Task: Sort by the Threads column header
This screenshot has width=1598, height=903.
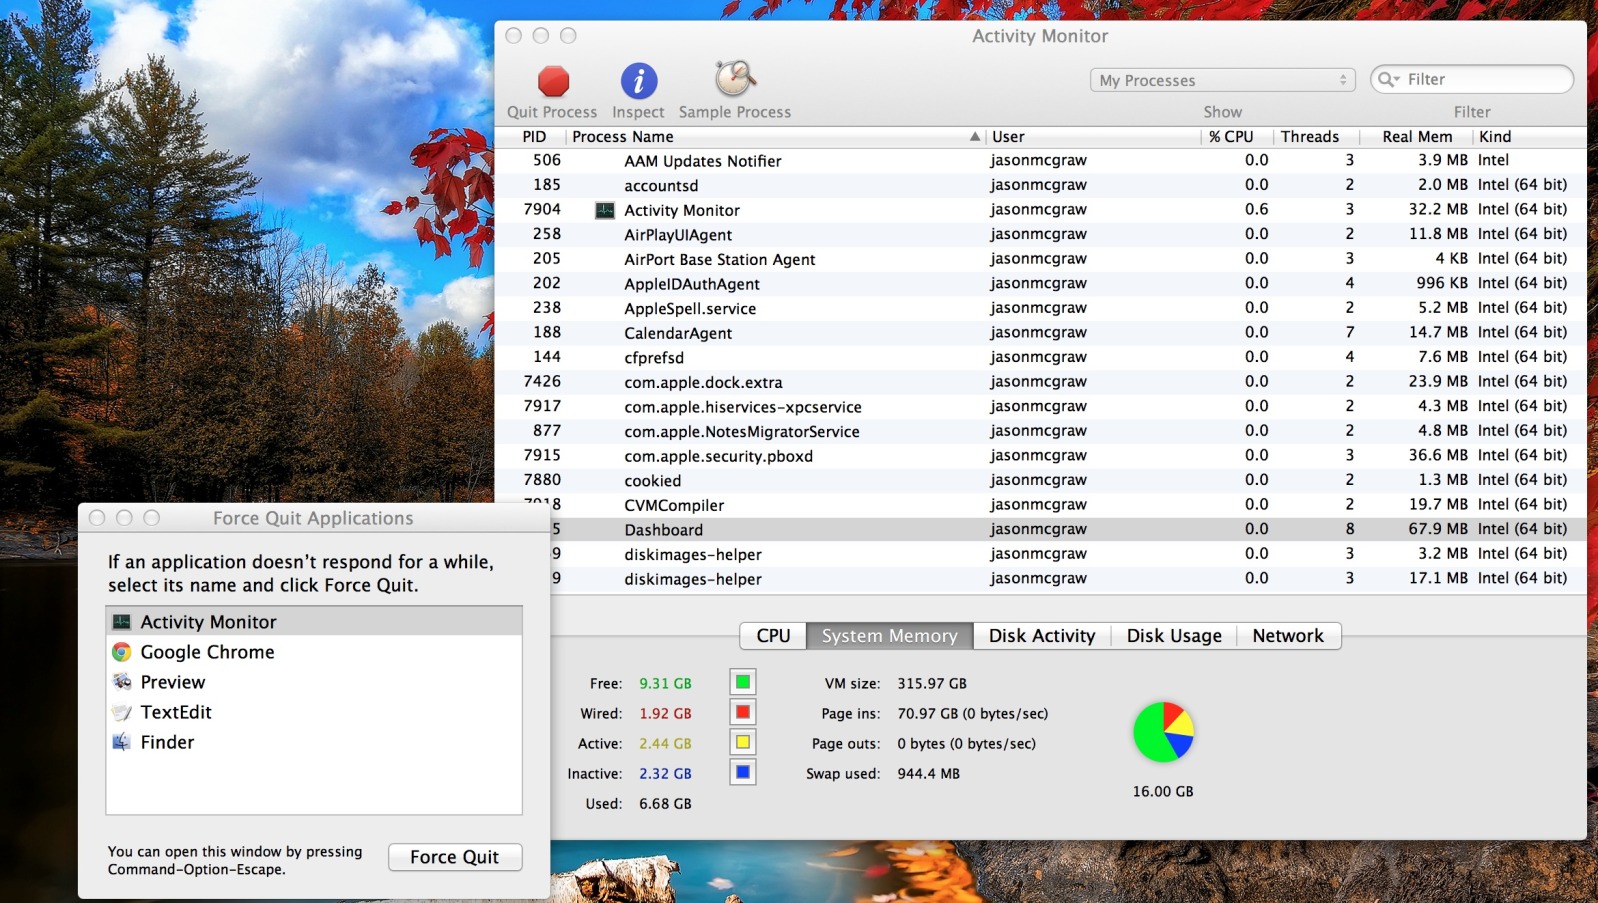Action: point(1316,137)
